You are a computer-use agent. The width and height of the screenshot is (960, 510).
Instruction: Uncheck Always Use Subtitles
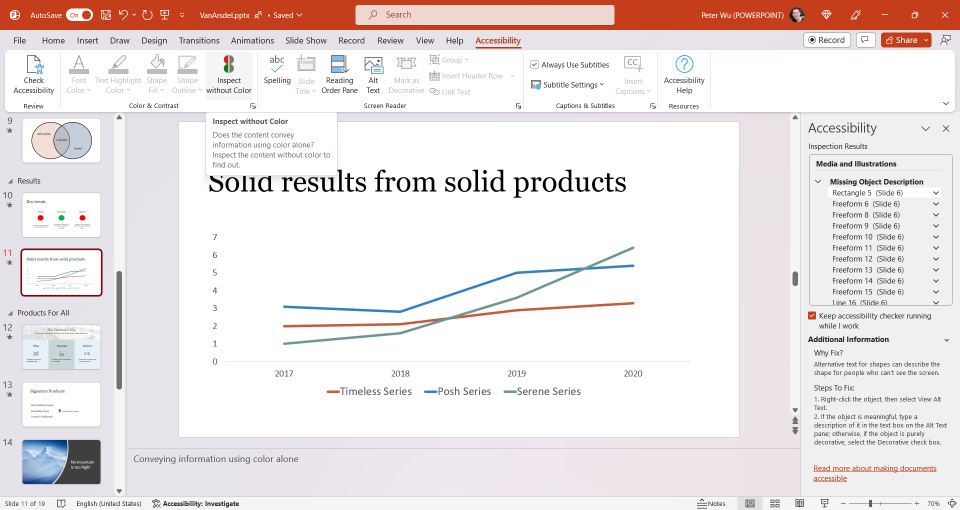[x=534, y=64]
